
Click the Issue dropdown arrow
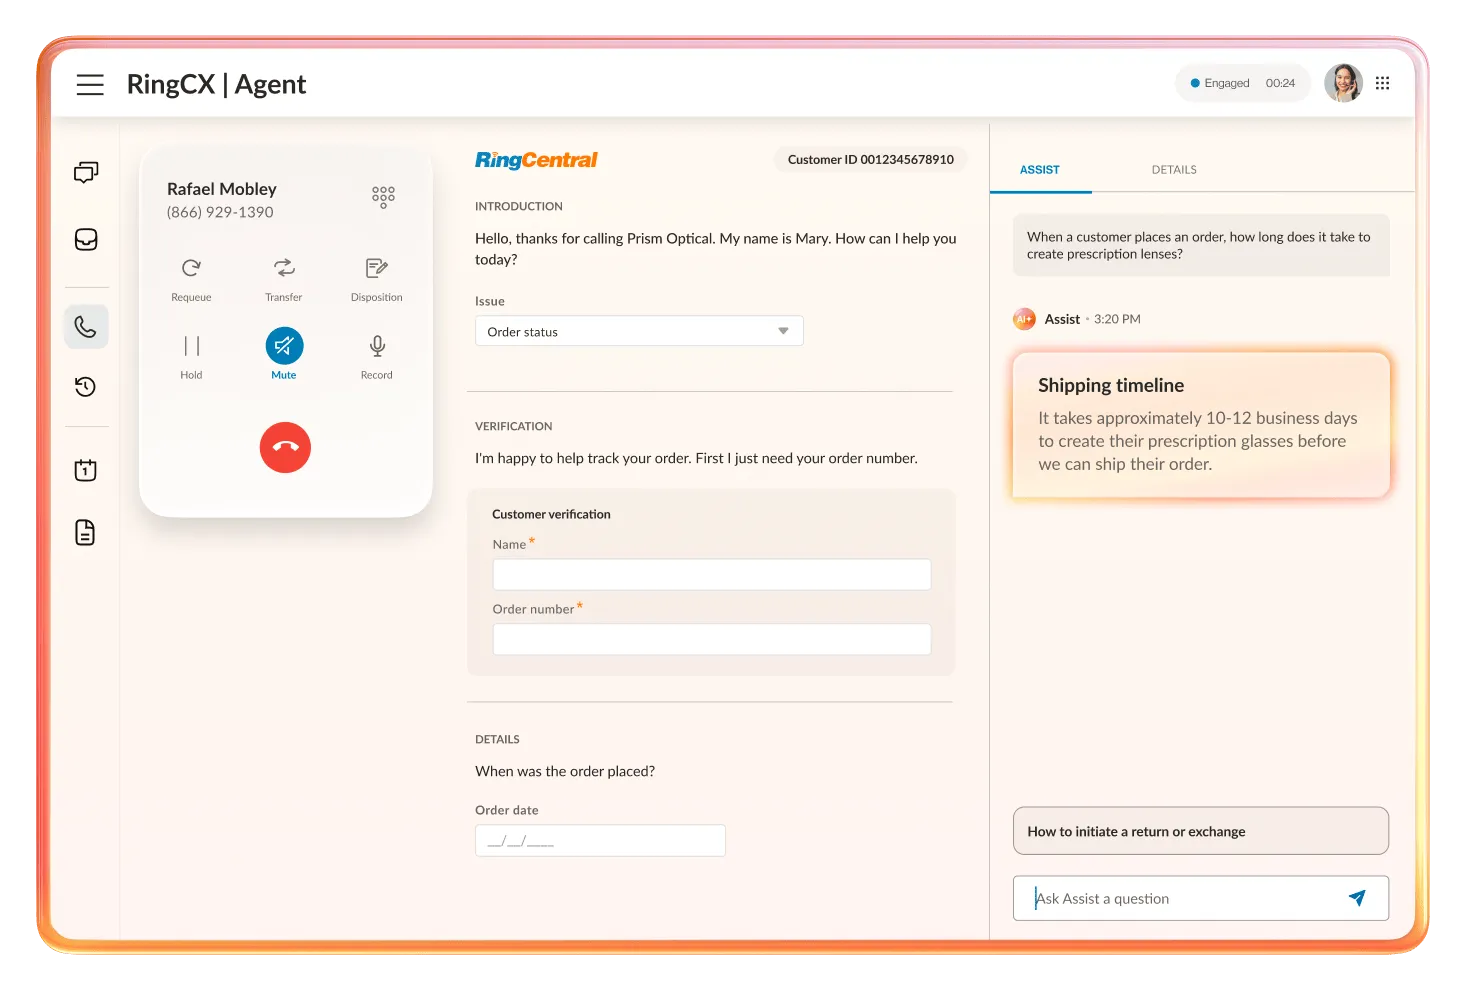[783, 331]
